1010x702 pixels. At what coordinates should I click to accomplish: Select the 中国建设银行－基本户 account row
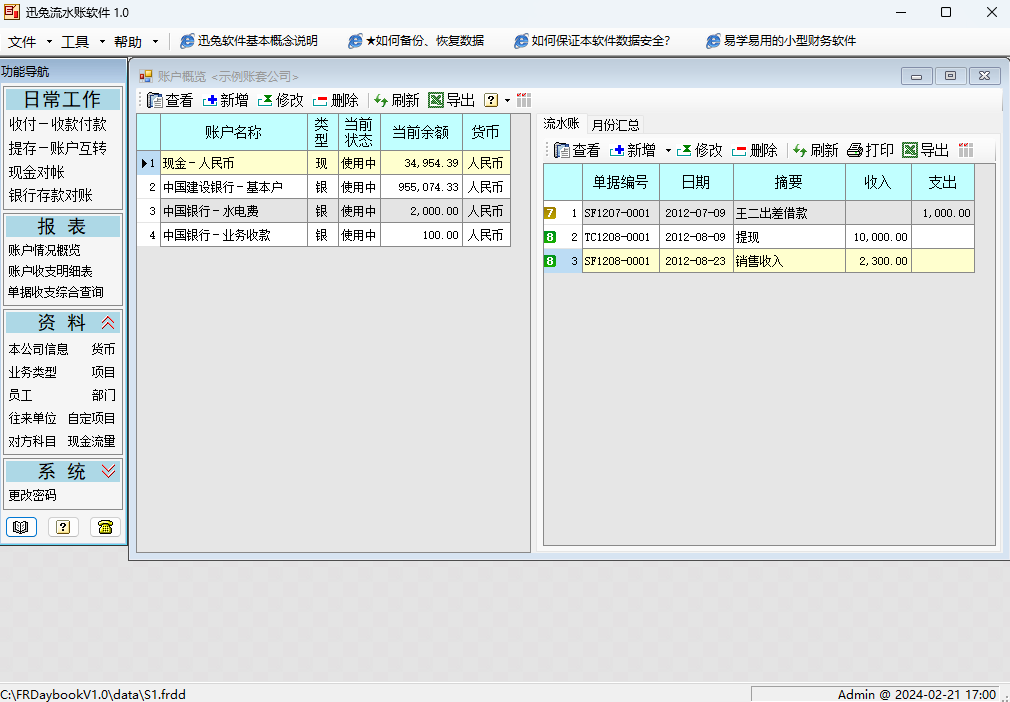click(x=222, y=187)
